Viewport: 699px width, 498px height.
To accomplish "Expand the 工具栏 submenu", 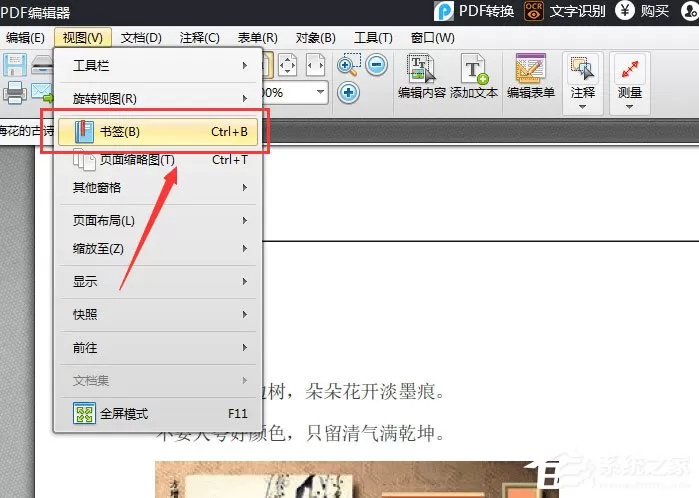I will tap(158, 66).
